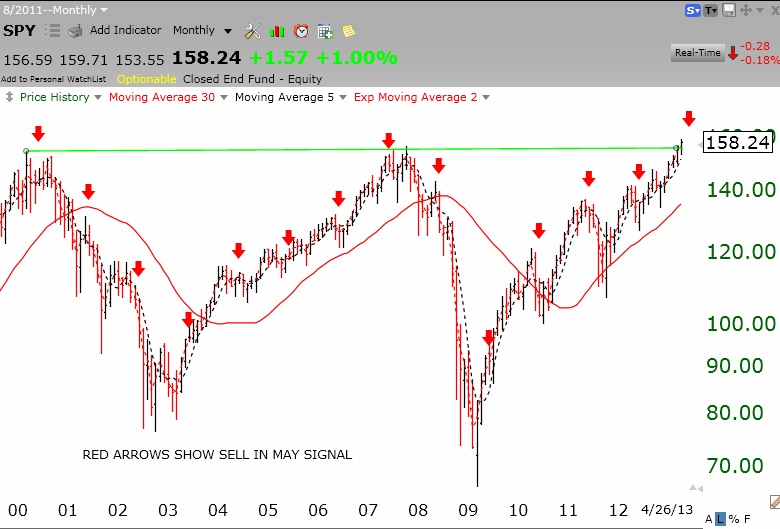780x529 pixels.
Task: Open the gray T dropdown button
Action: click(711, 10)
